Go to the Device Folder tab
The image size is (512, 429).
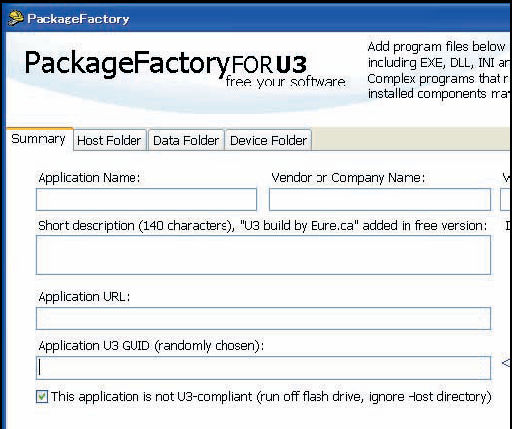pyautogui.click(x=268, y=140)
